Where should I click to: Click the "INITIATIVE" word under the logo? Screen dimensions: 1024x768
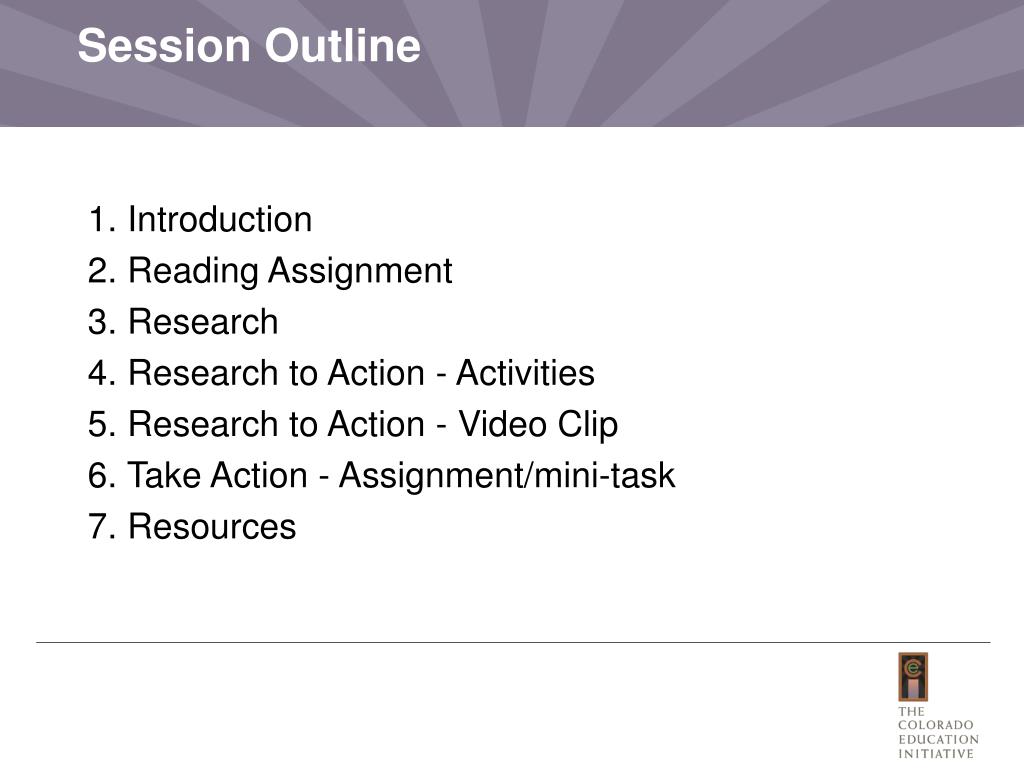point(936,754)
